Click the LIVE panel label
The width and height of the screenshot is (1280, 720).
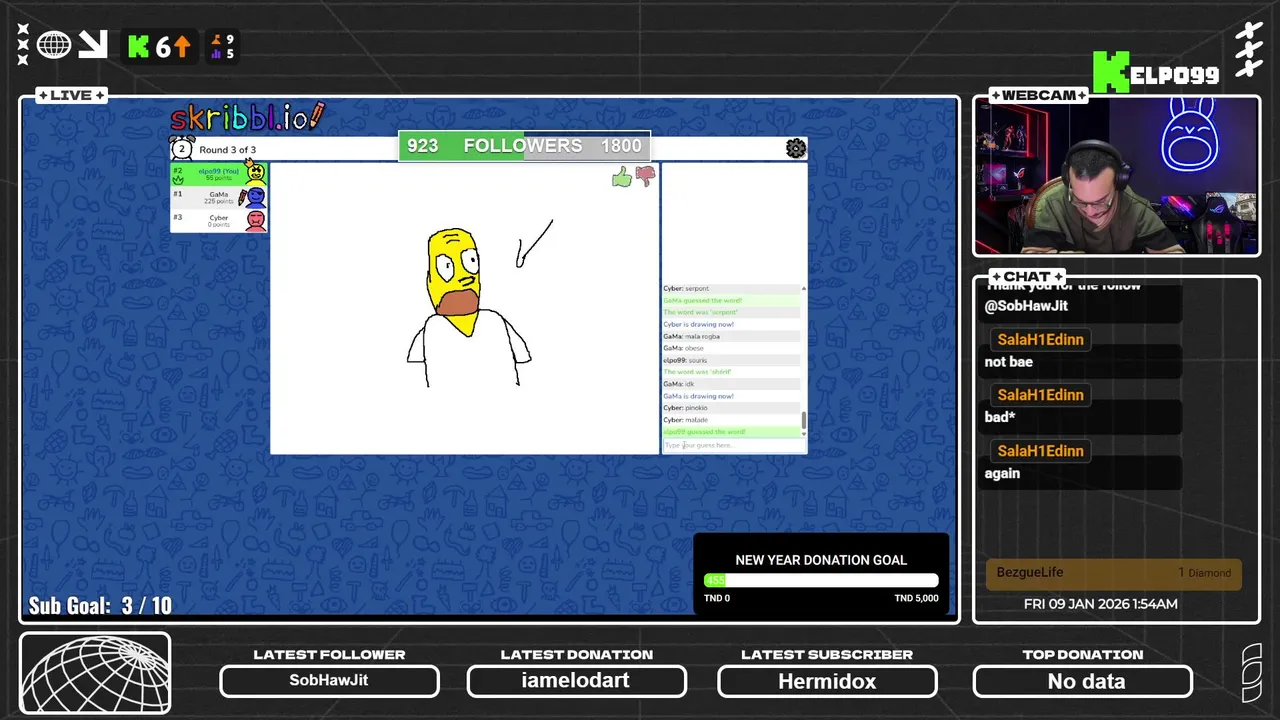pyautogui.click(x=71, y=95)
